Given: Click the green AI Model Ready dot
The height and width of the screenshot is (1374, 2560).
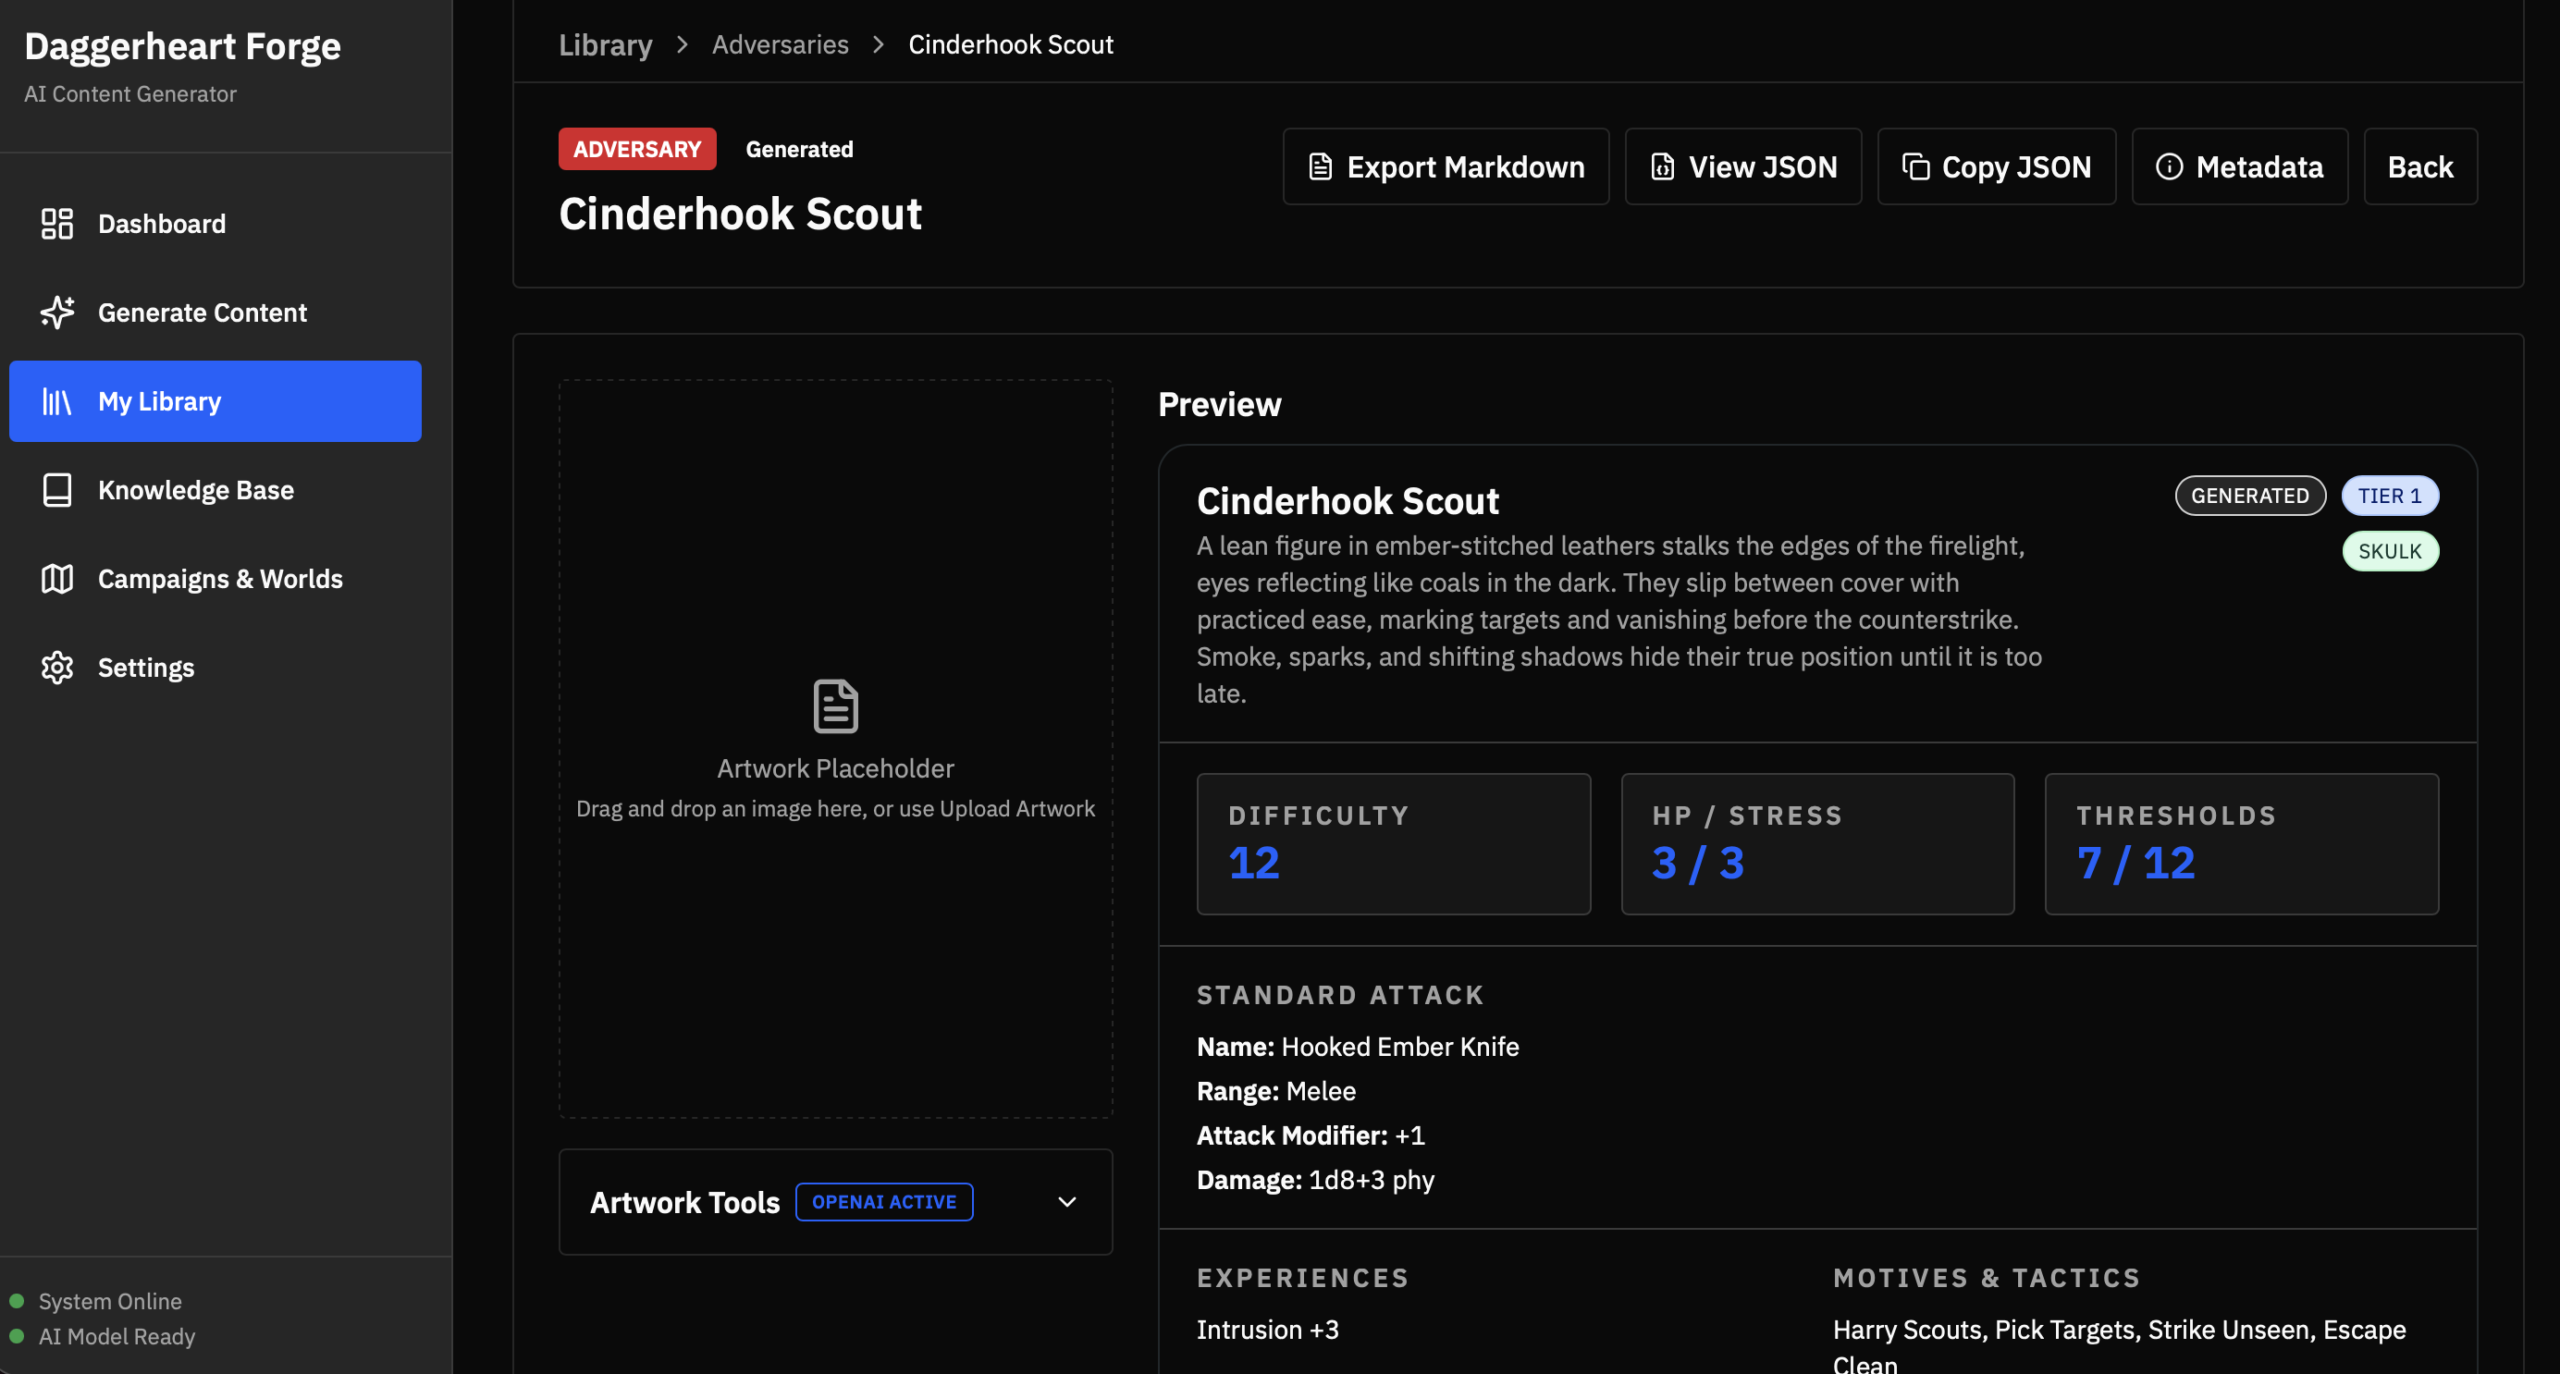Looking at the screenshot, I should click(x=17, y=1336).
